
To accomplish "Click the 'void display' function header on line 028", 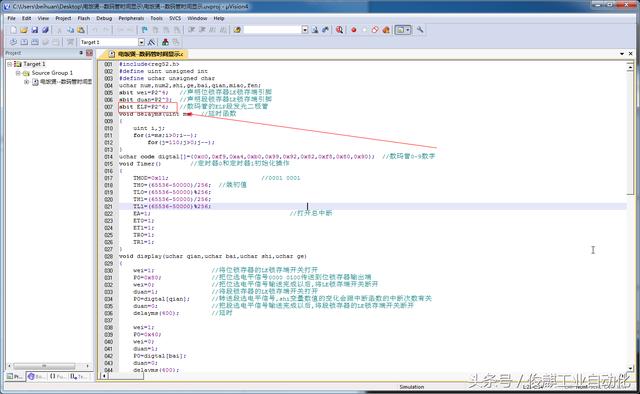I will (x=213, y=256).
